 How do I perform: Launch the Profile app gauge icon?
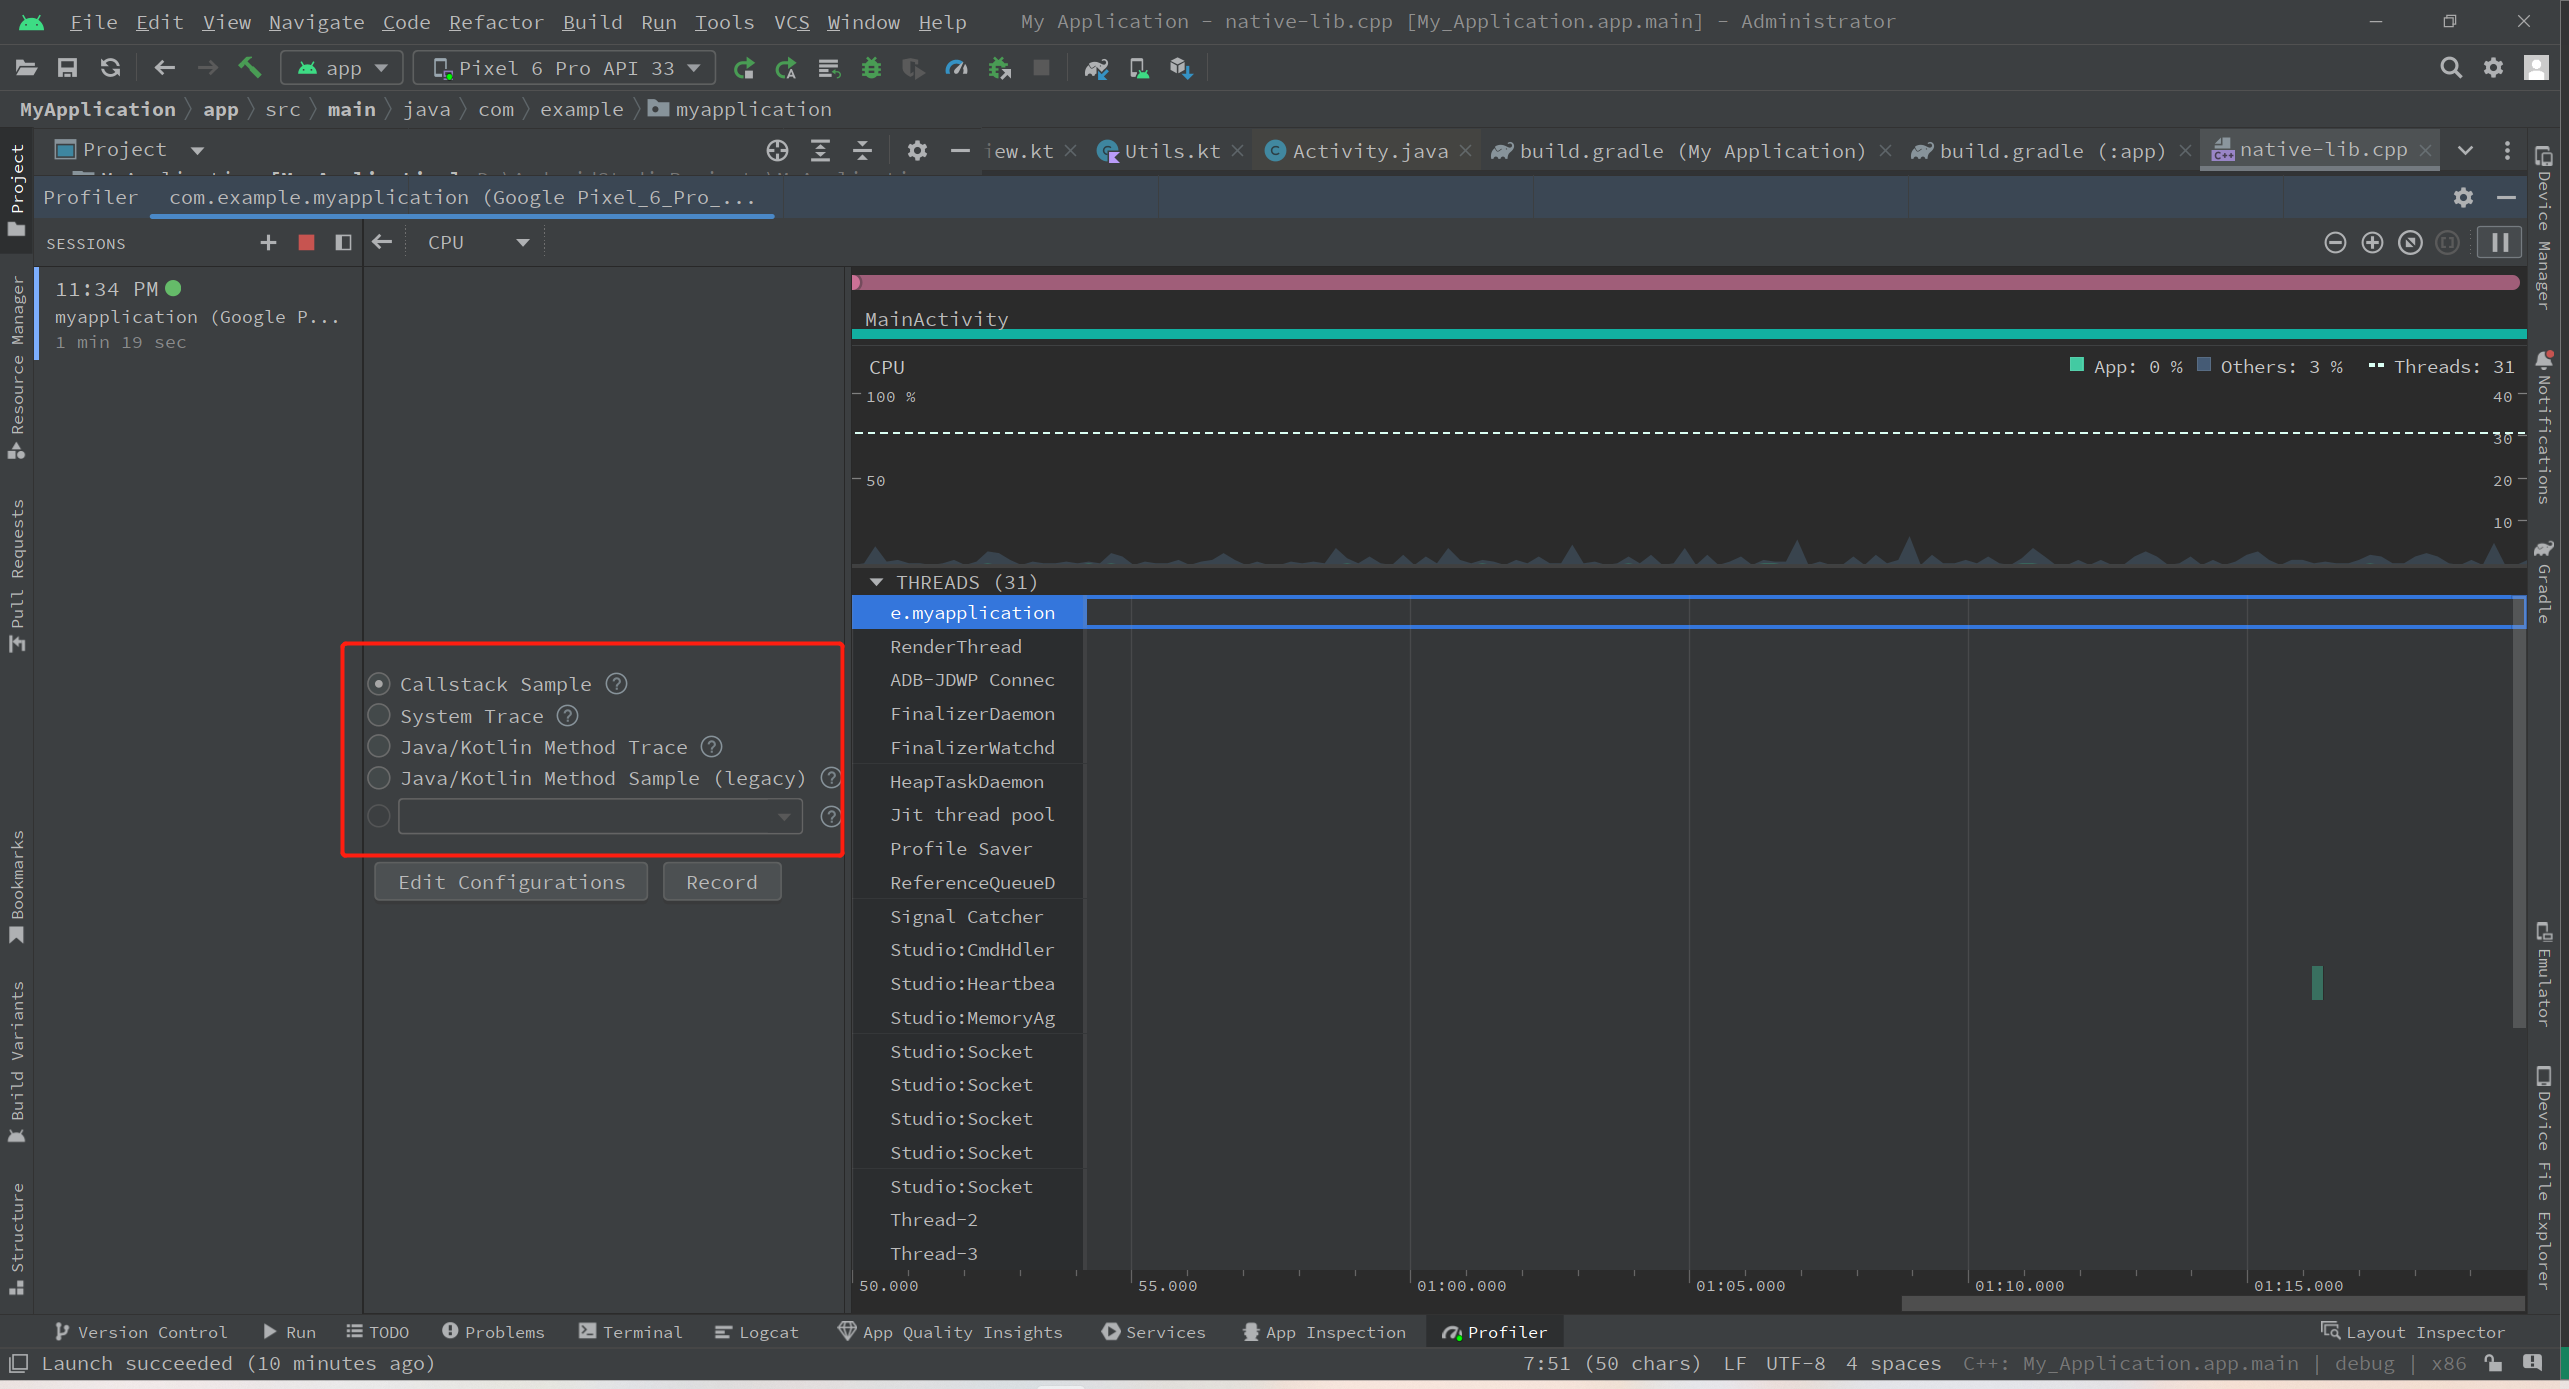point(956,68)
